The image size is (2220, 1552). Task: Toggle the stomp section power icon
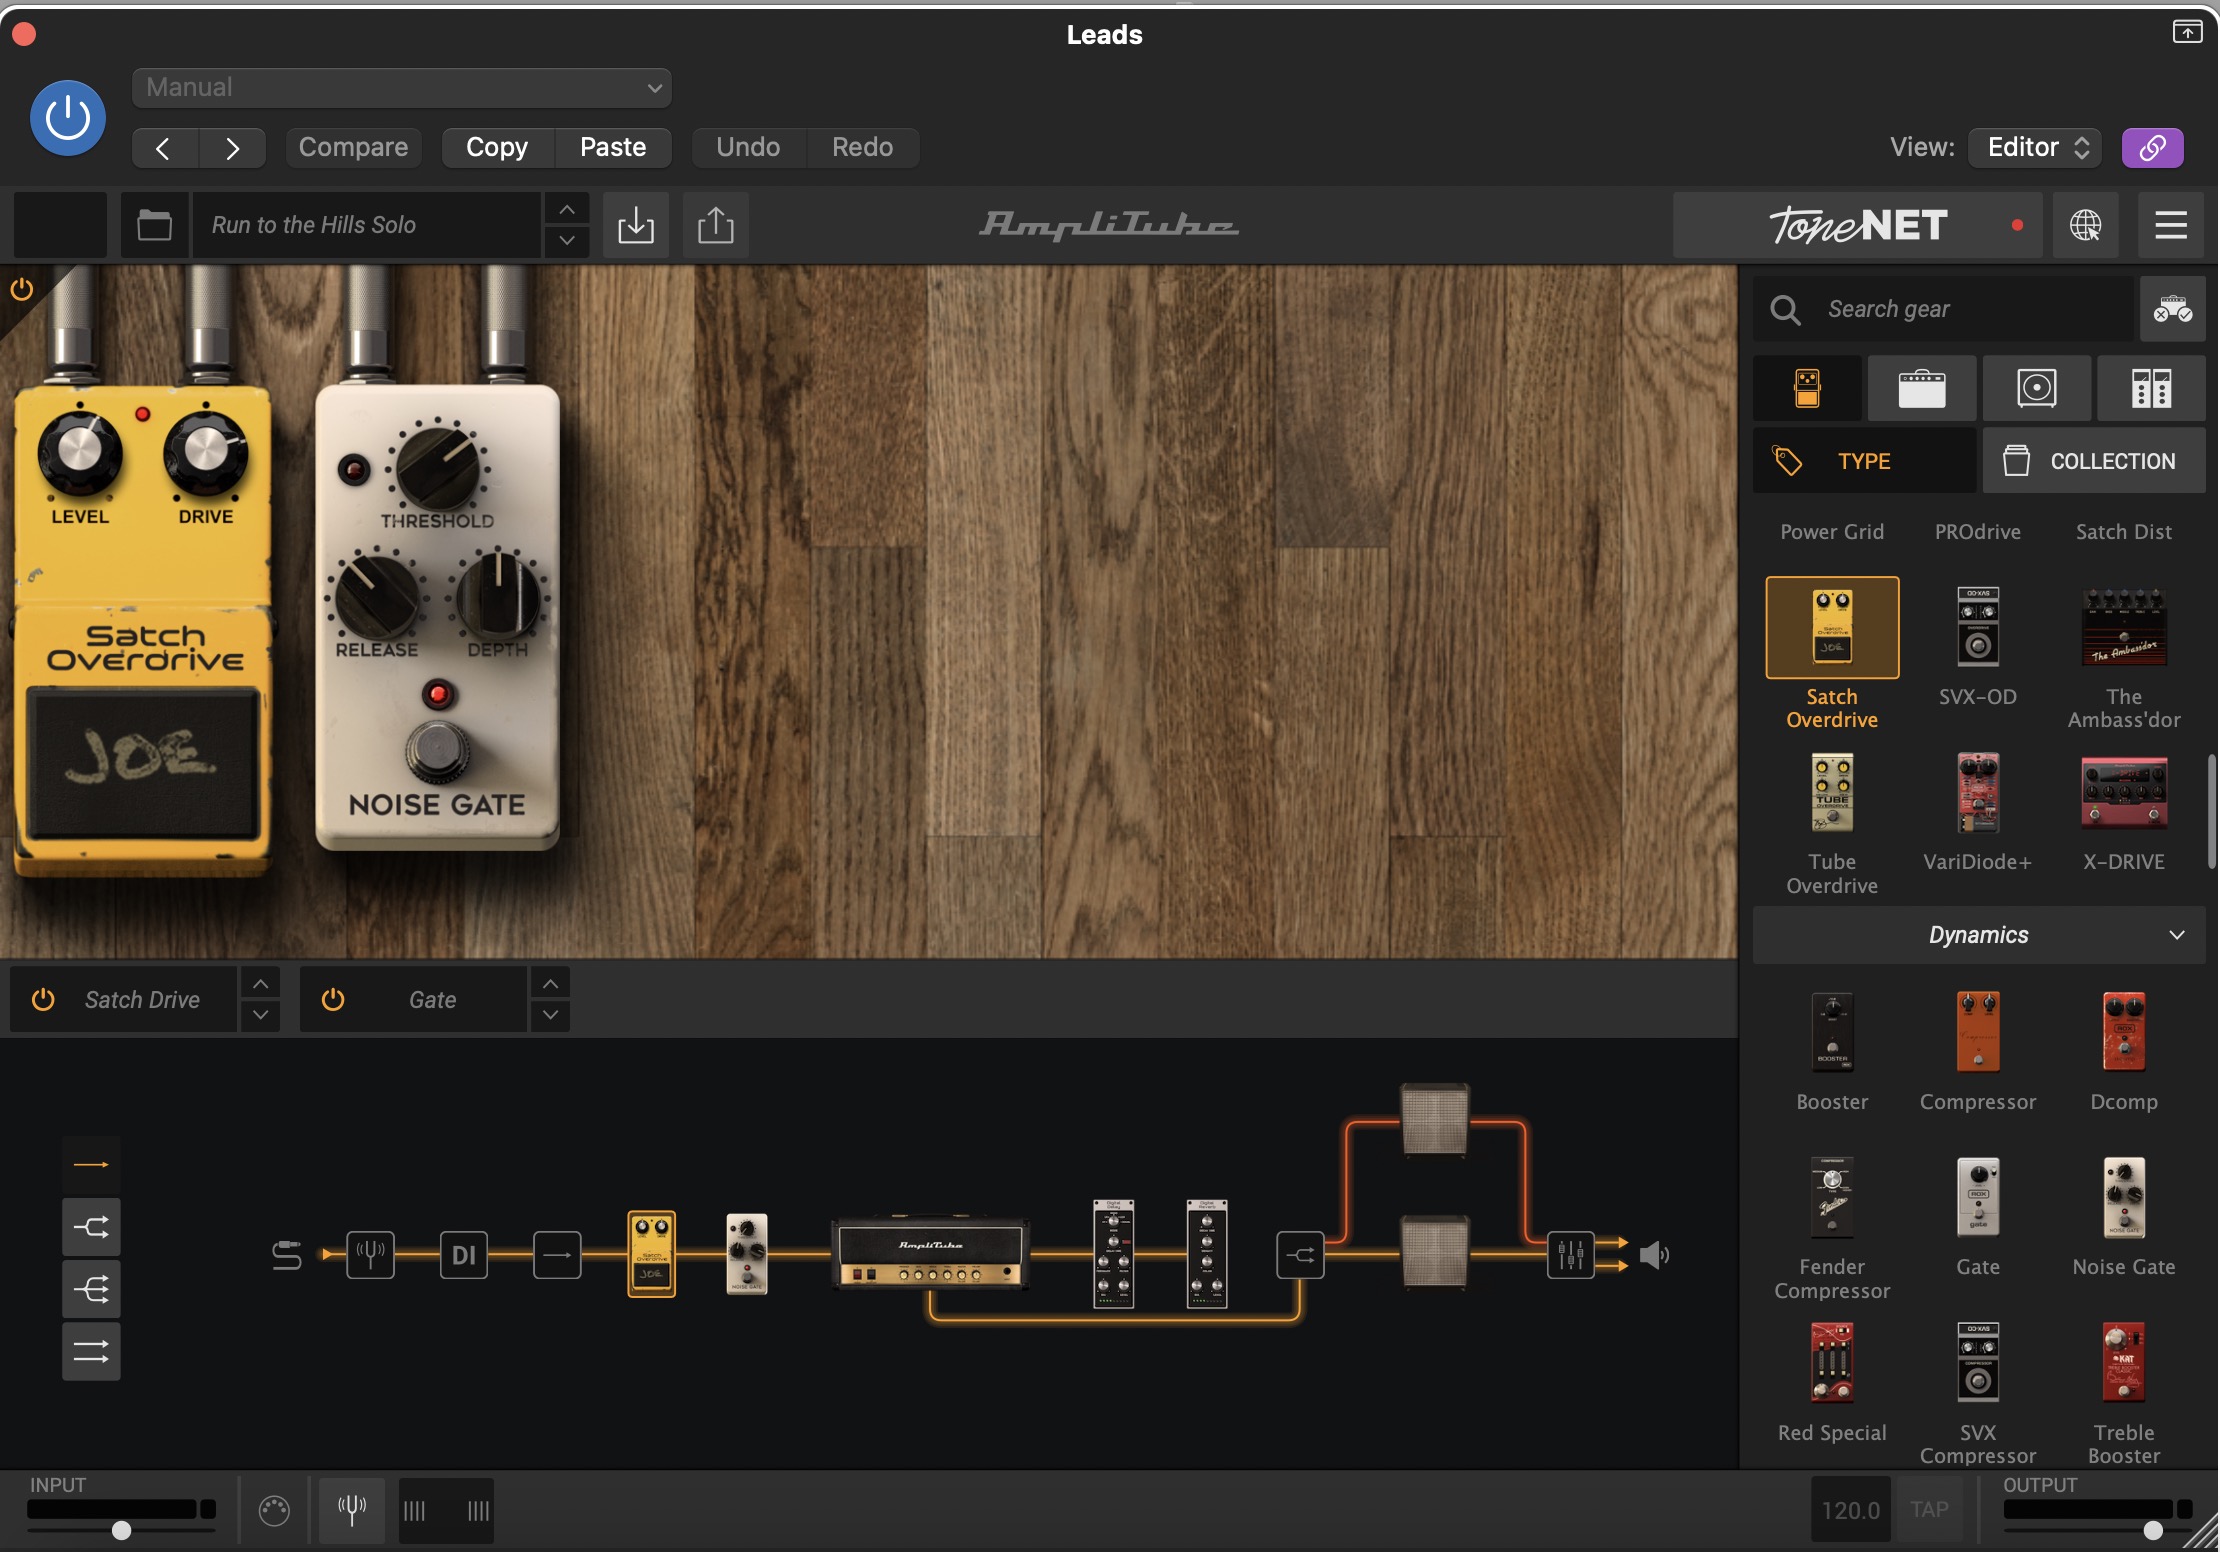tap(22, 290)
